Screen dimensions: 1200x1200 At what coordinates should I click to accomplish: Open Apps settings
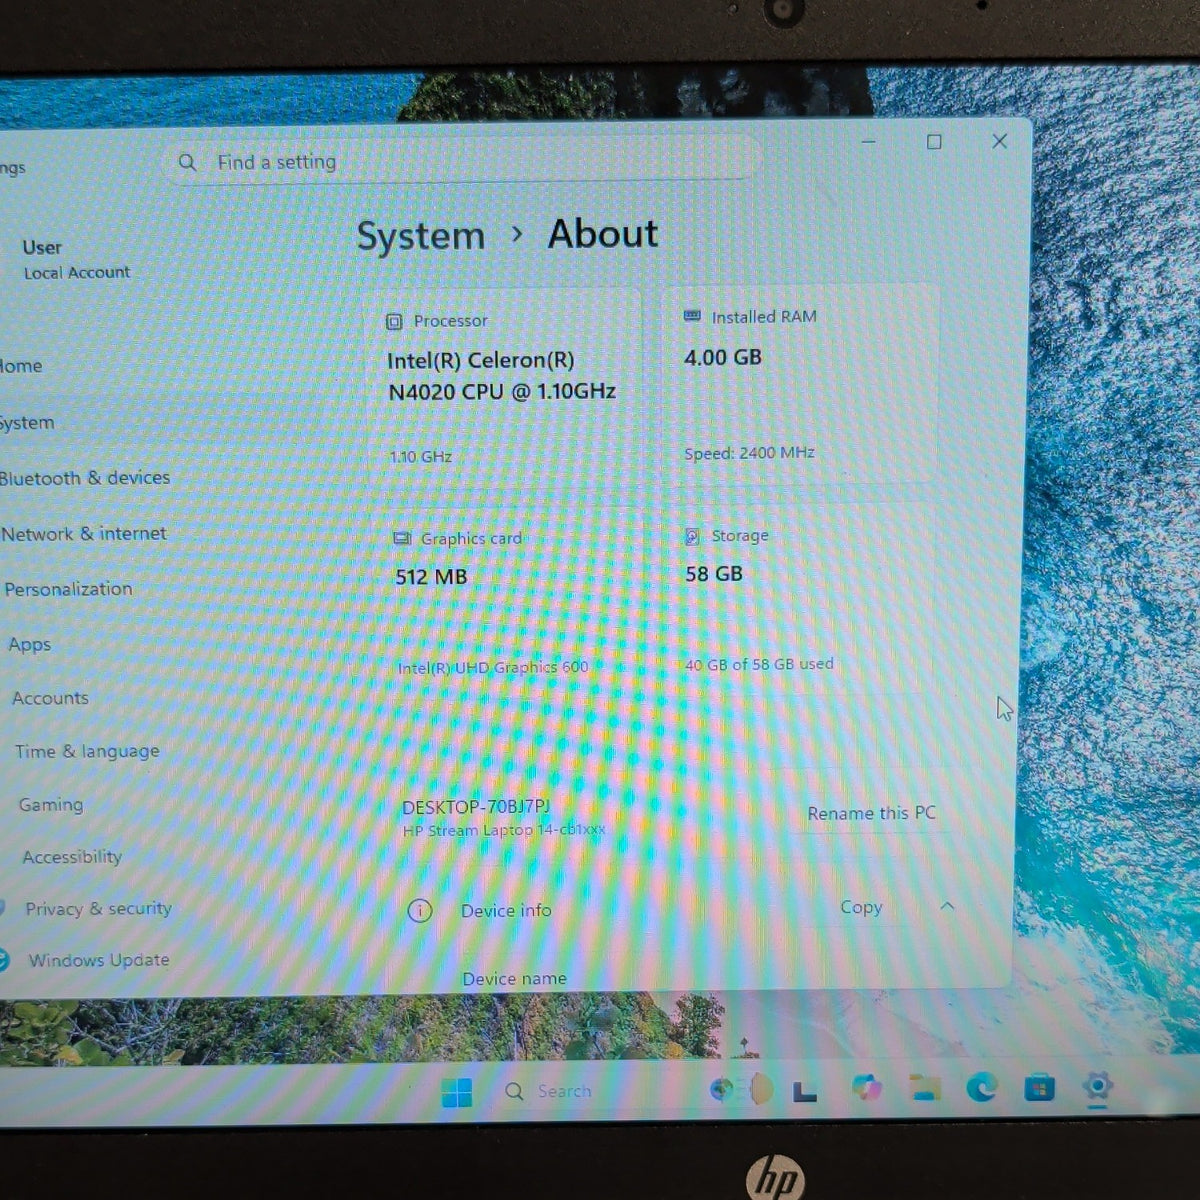[x=30, y=645]
